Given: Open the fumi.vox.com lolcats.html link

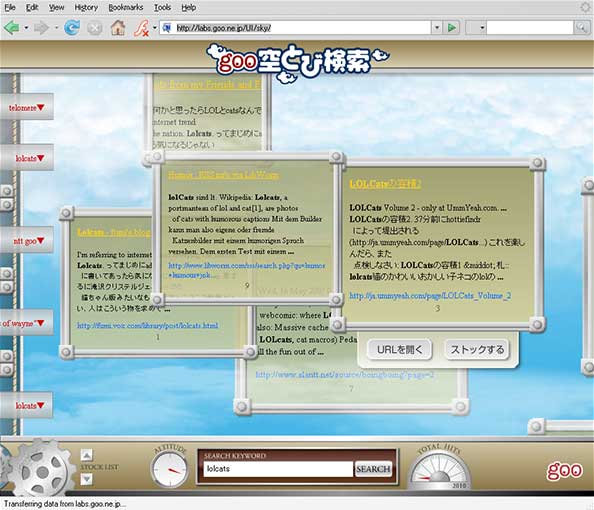Looking at the screenshot, I should pos(147,325).
